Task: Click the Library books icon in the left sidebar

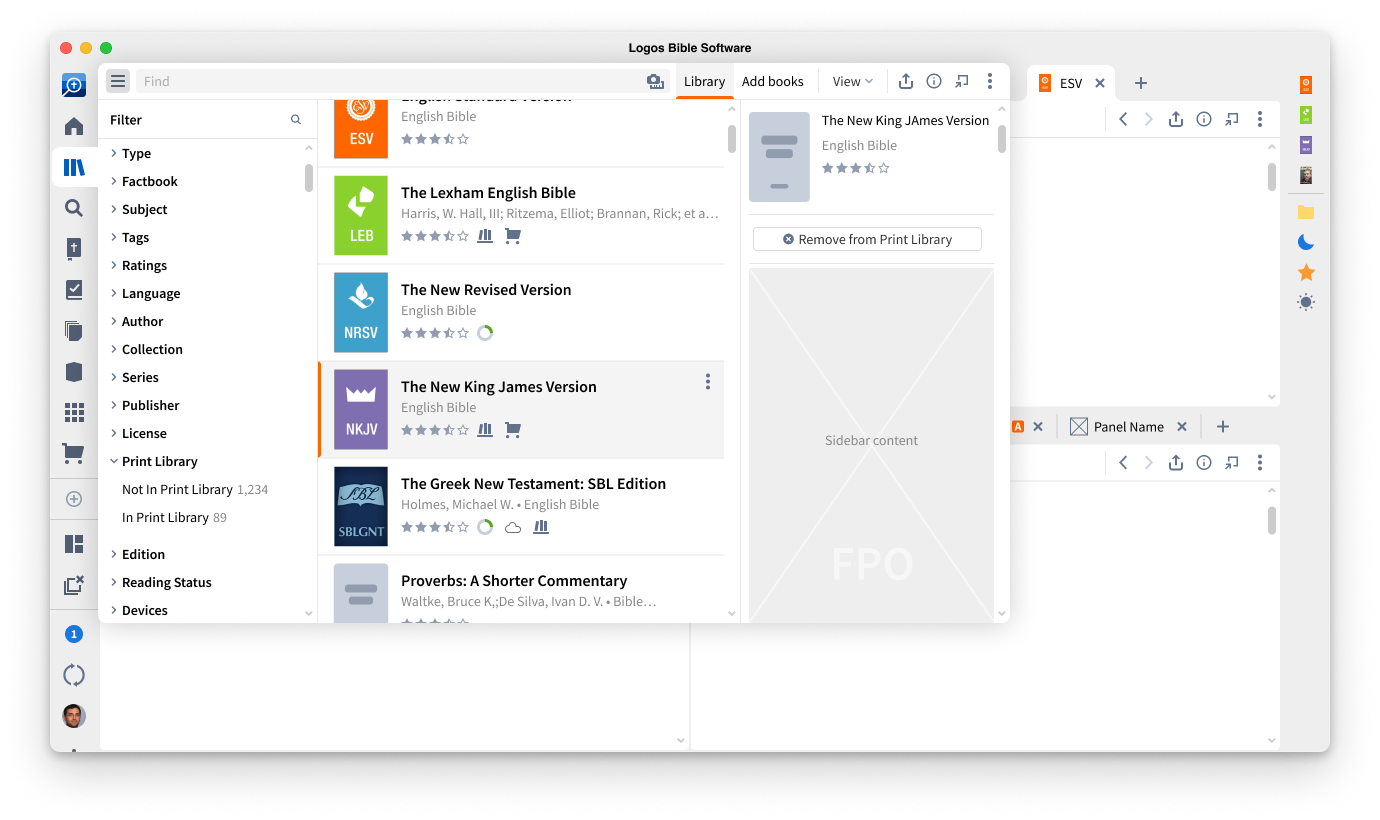Action: [x=74, y=168]
